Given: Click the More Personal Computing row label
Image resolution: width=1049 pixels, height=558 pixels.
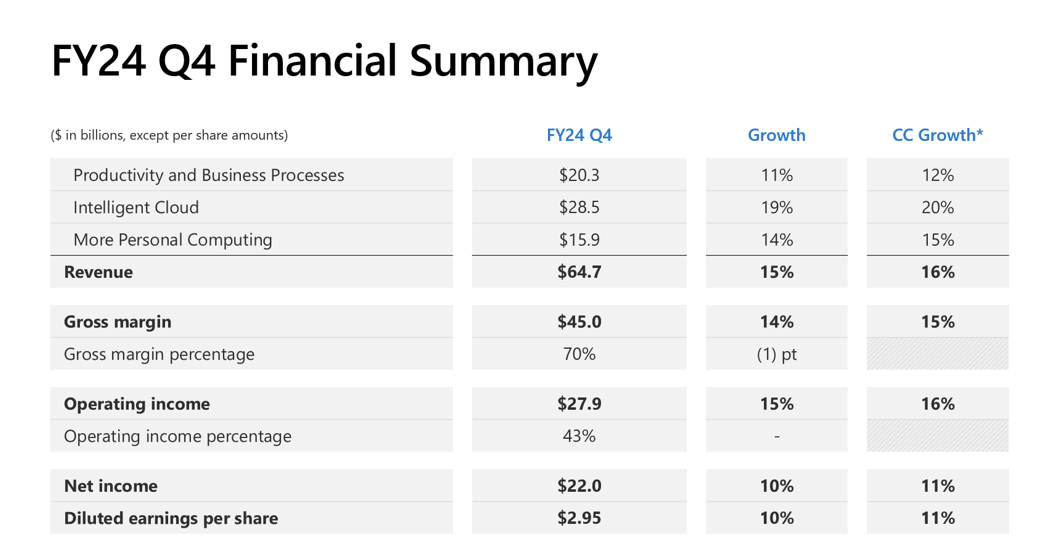Looking at the screenshot, I should (172, 240).
